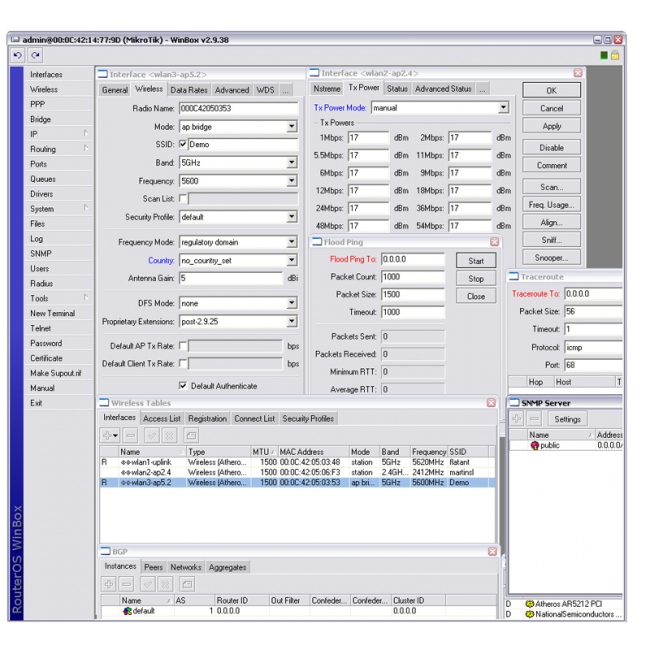The height and width of the screenshot is (650, 650).
Task: Click the Traceroute To address field
Action: pos(594,294)
